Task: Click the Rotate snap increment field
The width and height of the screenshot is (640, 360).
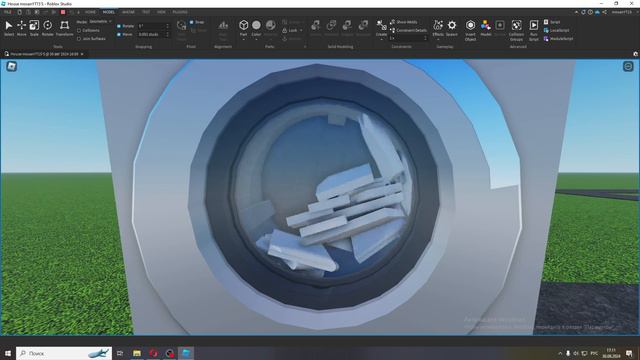Action: tap(153, 26)
